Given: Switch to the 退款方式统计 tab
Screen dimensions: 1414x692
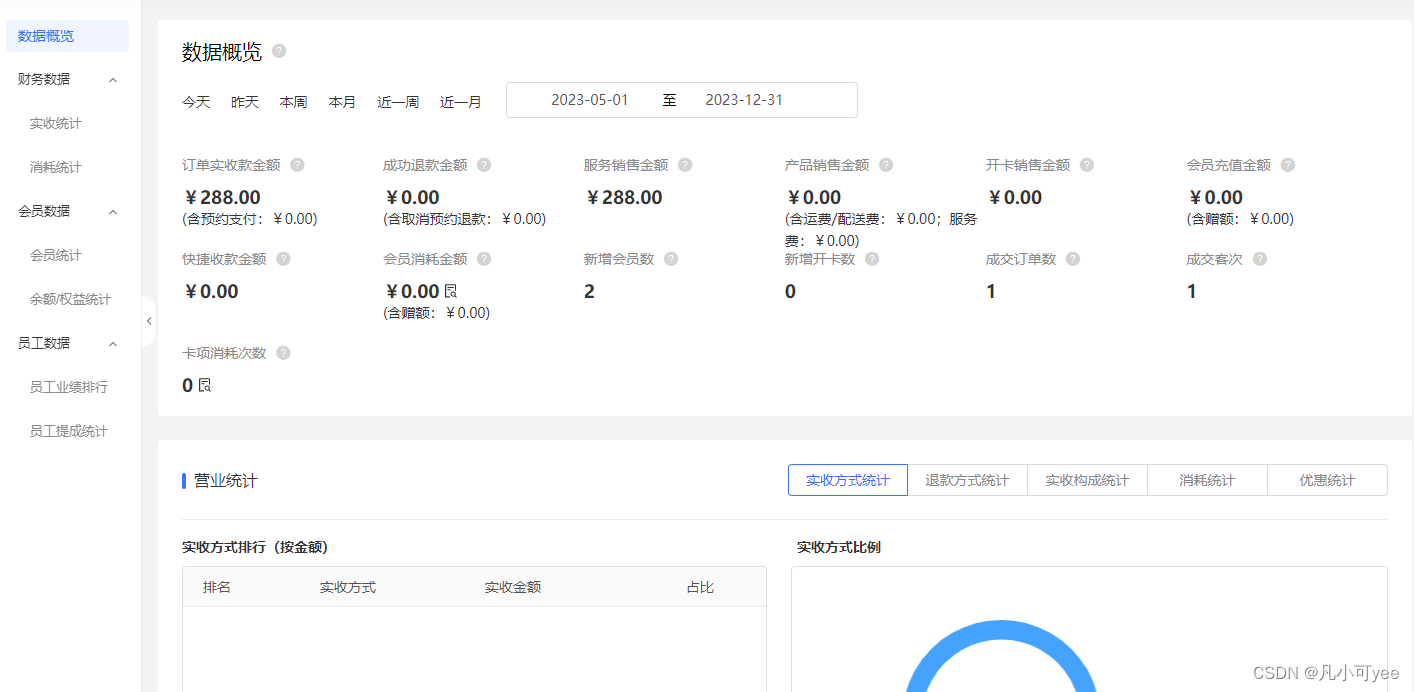Looking at the screenshot, I should (968, 480).
